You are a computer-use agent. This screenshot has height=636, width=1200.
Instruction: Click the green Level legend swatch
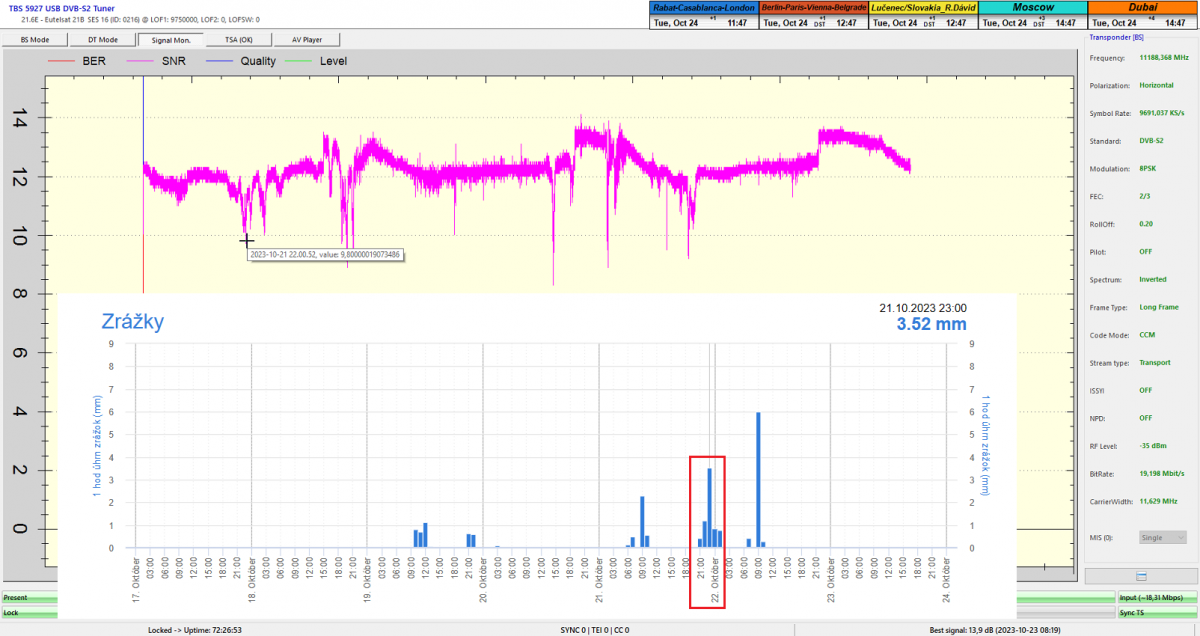(x=299, y=62)
